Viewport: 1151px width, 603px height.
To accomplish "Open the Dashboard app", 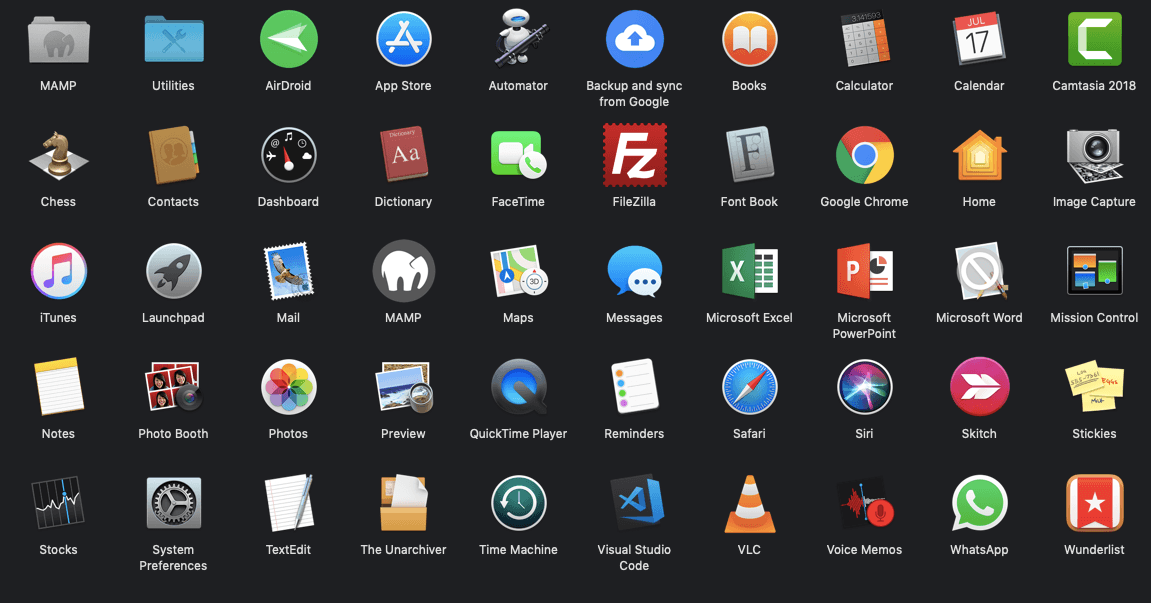I will 288,155.
